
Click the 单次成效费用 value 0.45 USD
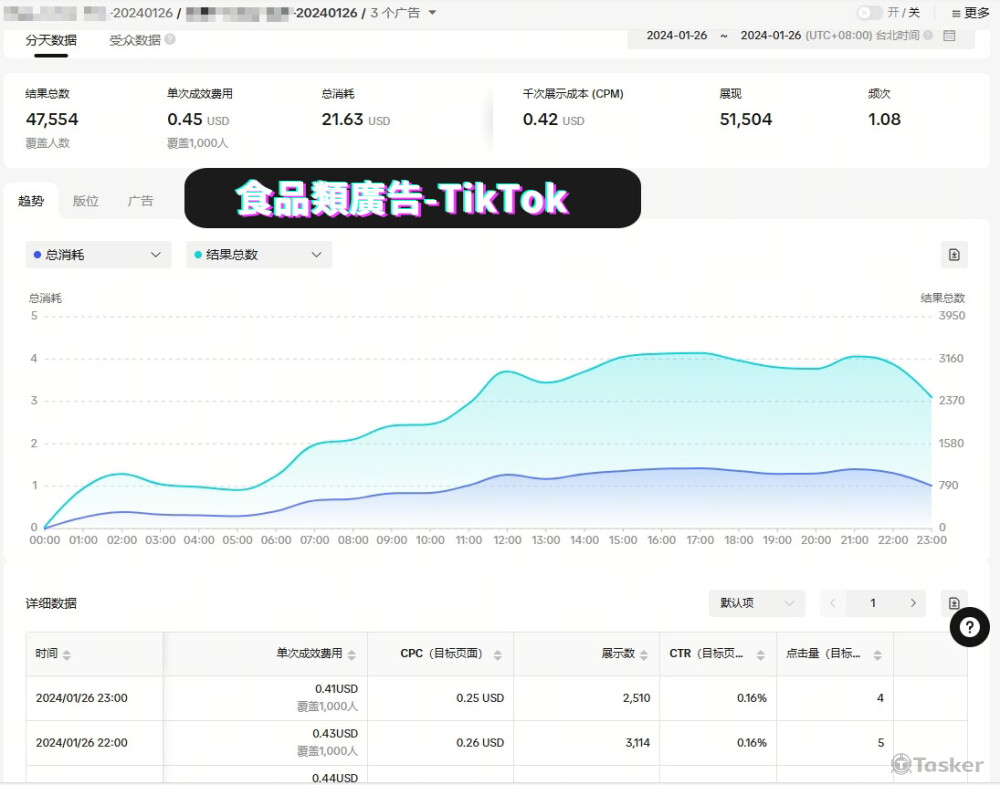198,119
